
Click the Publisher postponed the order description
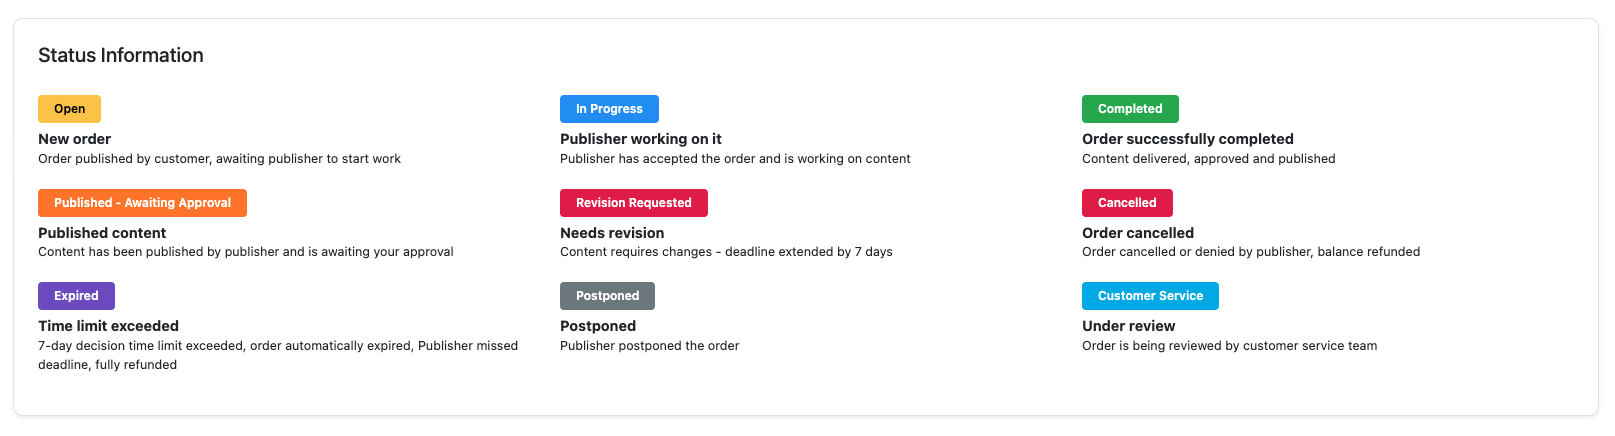(x=649, y=346)
